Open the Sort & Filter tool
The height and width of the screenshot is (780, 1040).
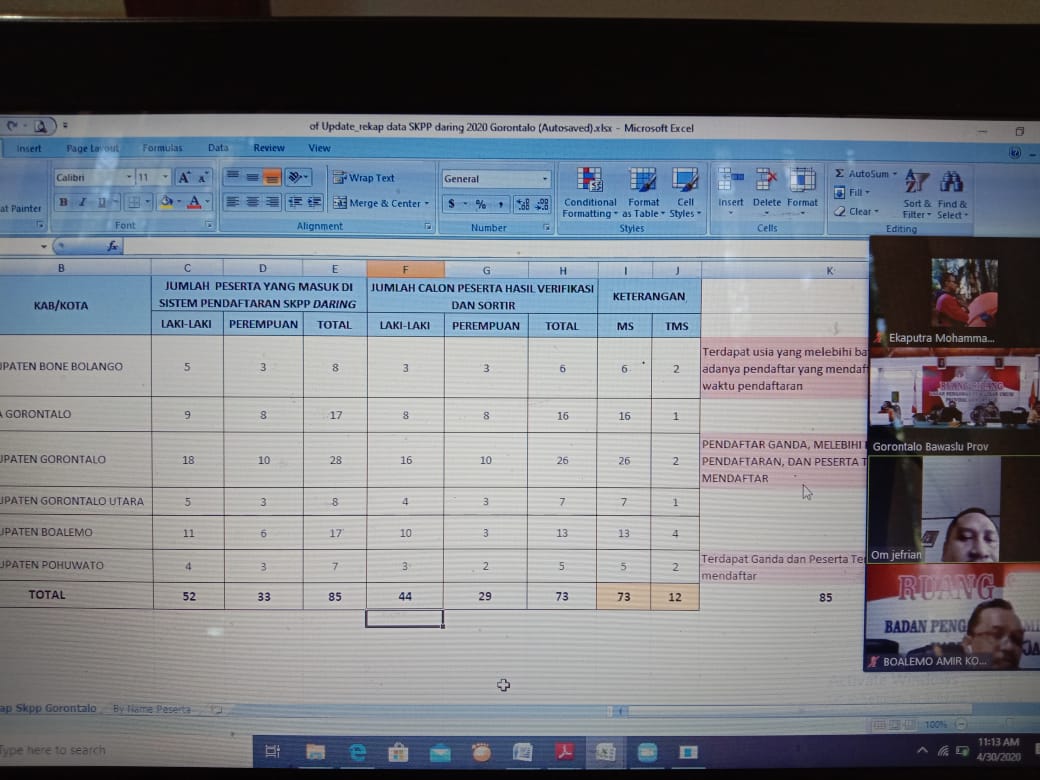click(x=916, y=183)
